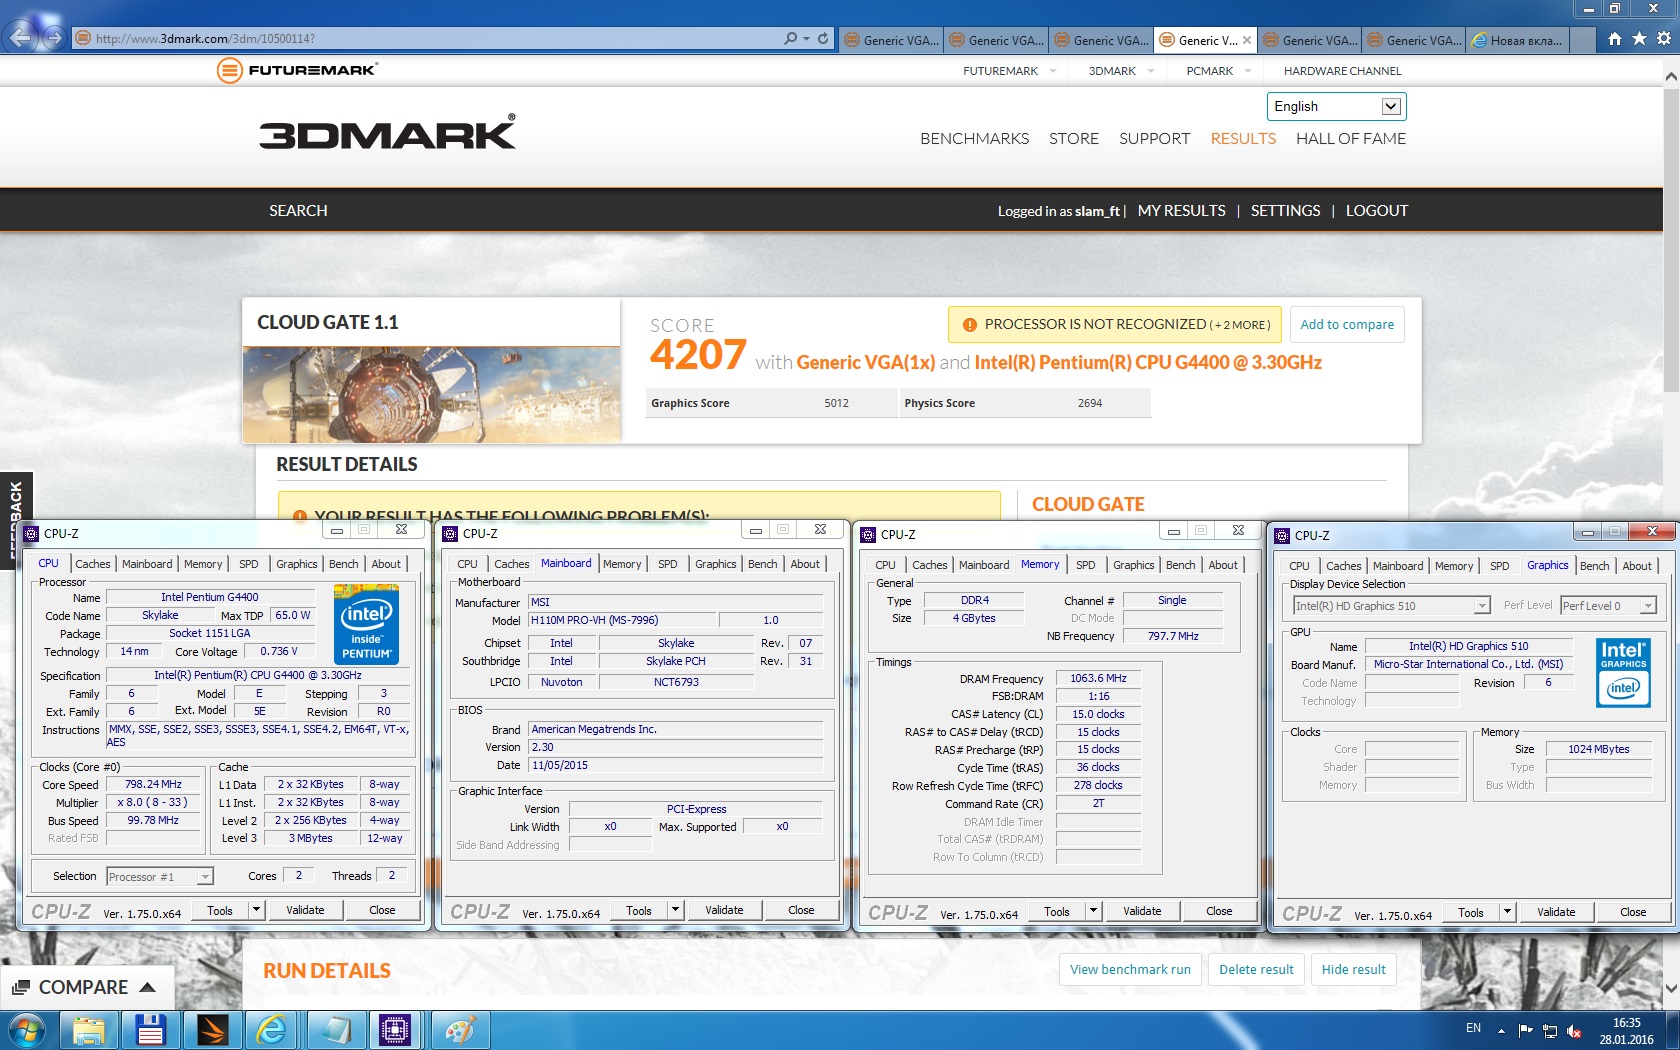Open Tools dropdown arrow in Mainboard window
This screenshot has width=1680, height=1050.
[676, 910]
